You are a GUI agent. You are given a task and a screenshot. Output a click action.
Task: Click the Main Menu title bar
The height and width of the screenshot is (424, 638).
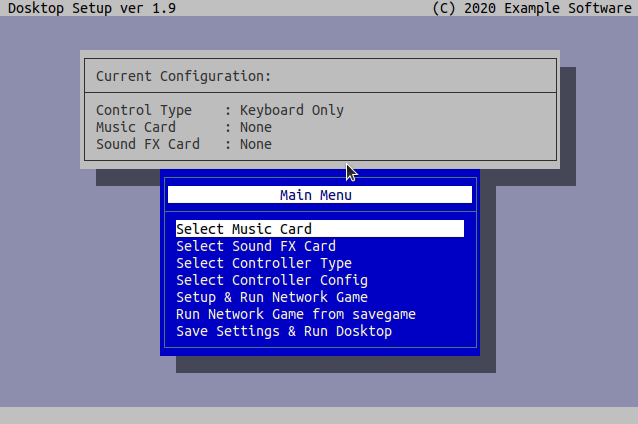[x=320, y=195]
